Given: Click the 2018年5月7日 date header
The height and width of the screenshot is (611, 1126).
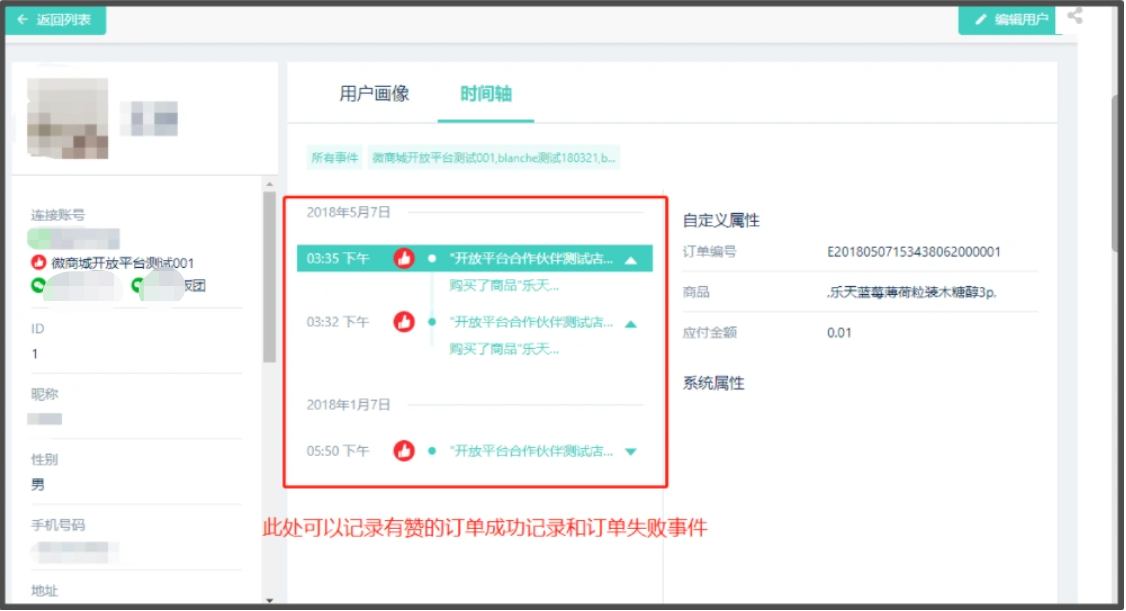Looking at the screenshot, I should pos(348,213).
